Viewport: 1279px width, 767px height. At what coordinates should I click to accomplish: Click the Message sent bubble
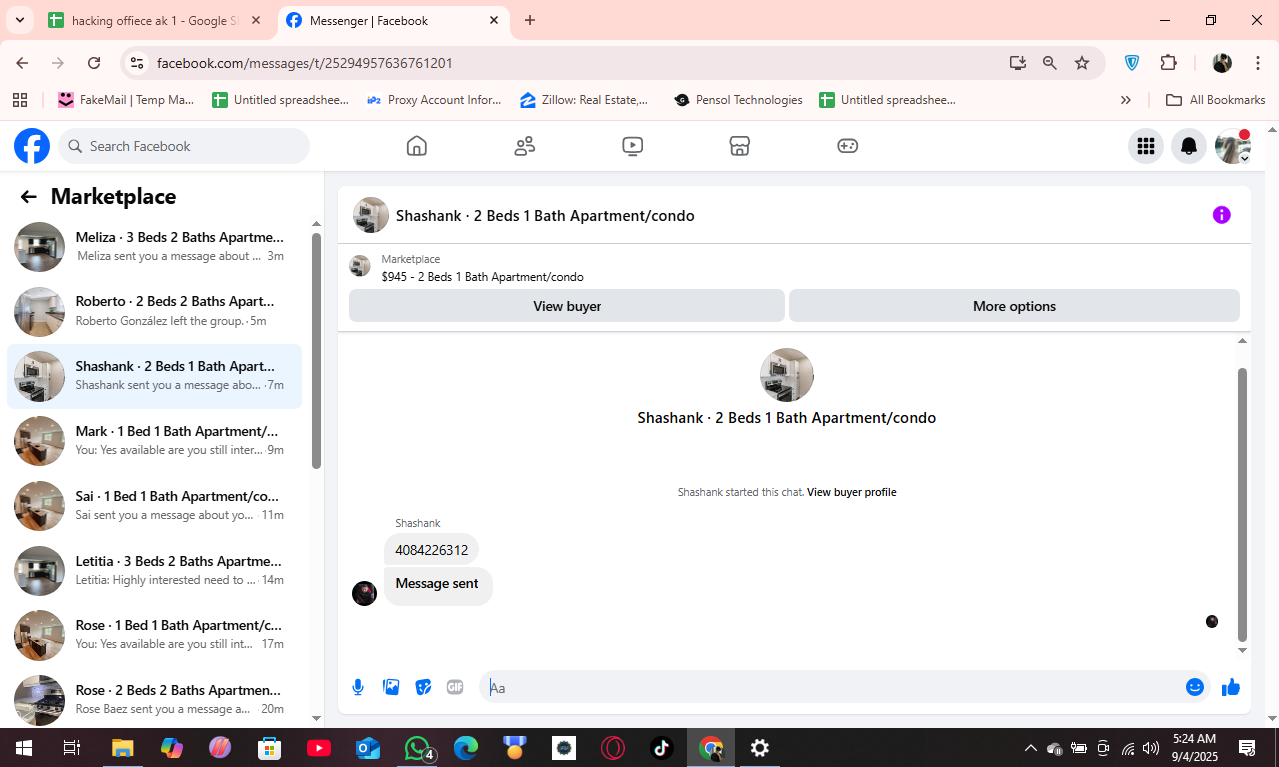click(437, 584)
